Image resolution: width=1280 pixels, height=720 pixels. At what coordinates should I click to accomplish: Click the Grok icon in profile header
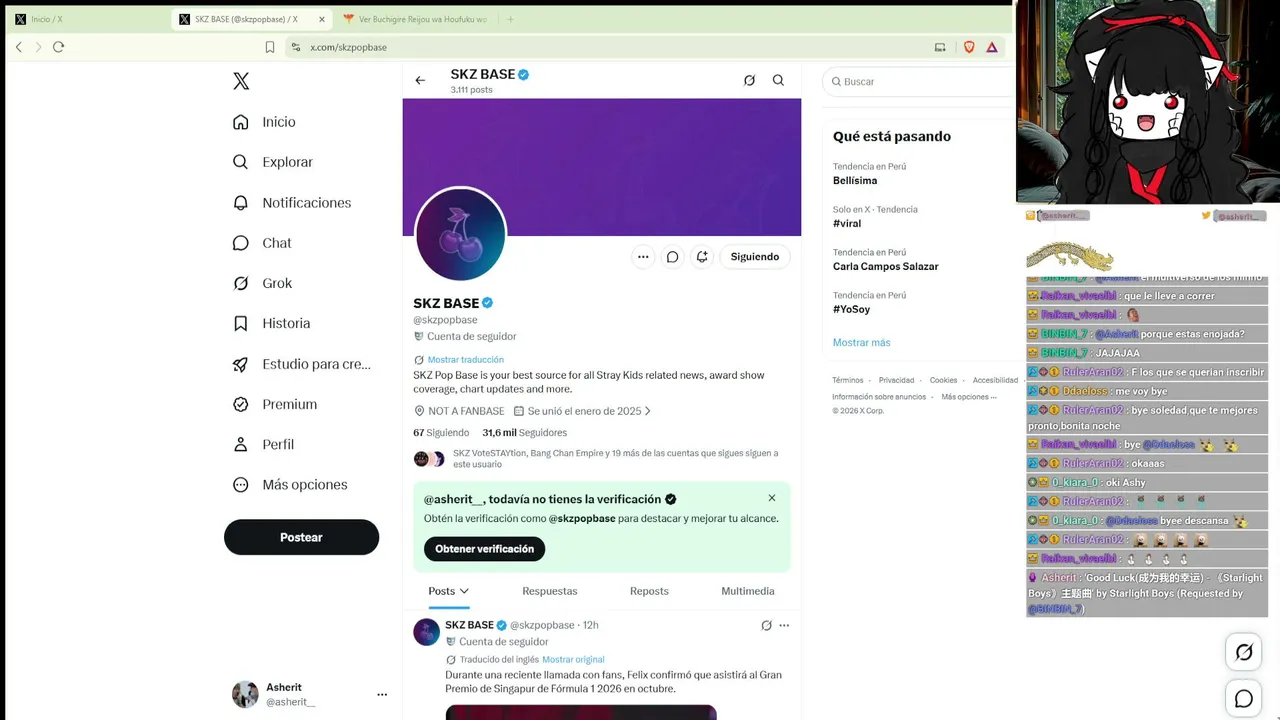[749, 81]
